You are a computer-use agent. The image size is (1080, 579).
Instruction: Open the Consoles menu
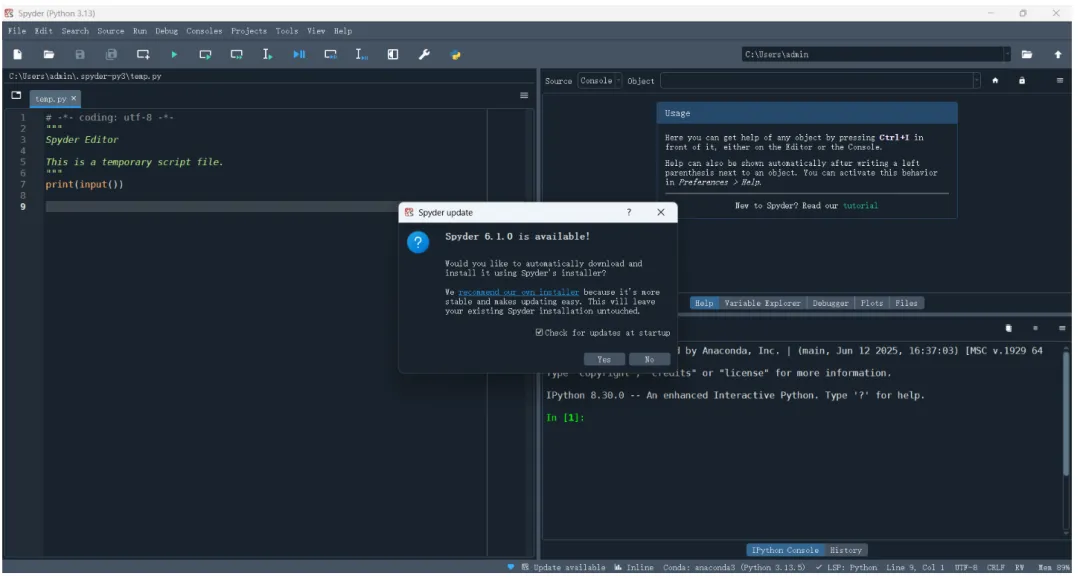click(204, 31)
